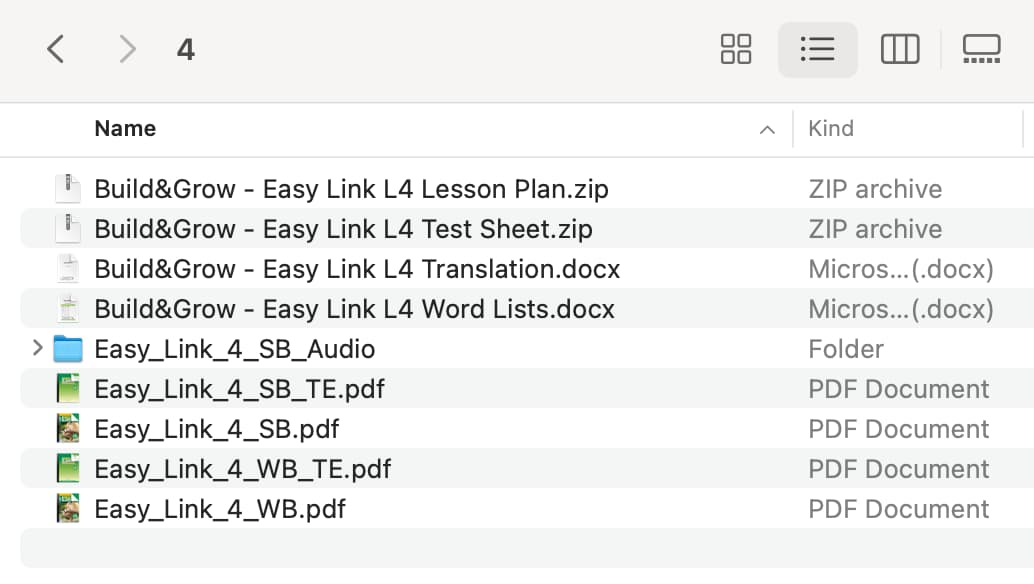Select Easy_Link_4_SB_TE.pdf file
This screenshot has height=584, width=1034.
[x=528, y=389]
